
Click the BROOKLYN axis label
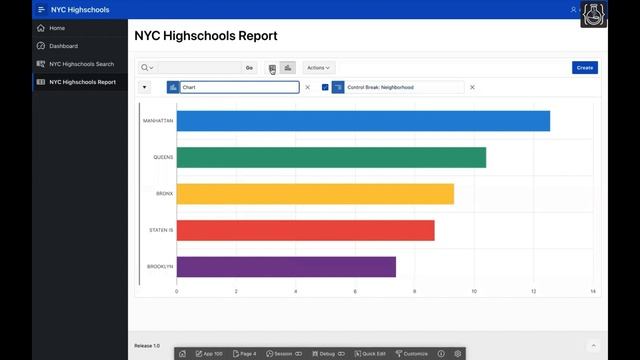pyautogui.click(x=160, y=267)
